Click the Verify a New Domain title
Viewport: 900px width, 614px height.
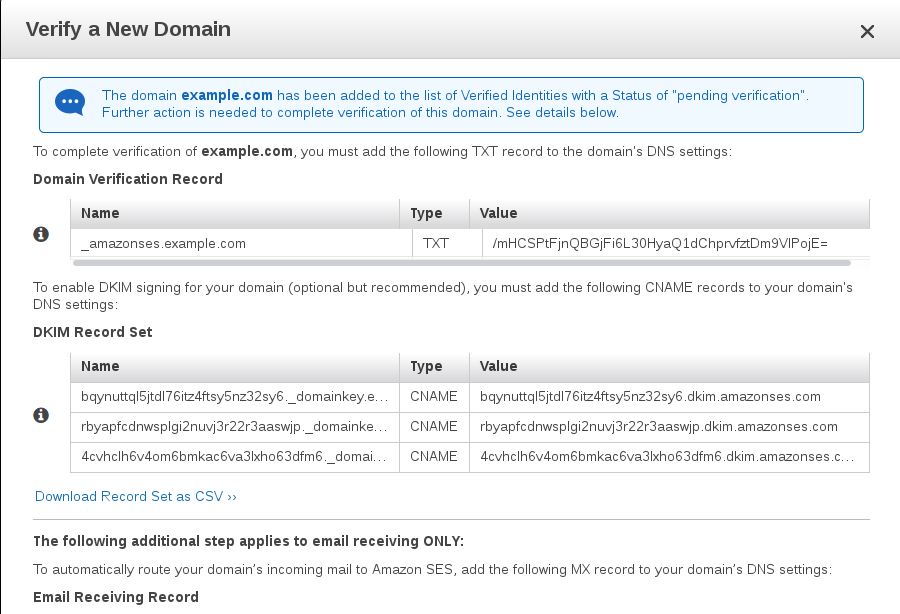pyautogui.click(x=129, y=30)
